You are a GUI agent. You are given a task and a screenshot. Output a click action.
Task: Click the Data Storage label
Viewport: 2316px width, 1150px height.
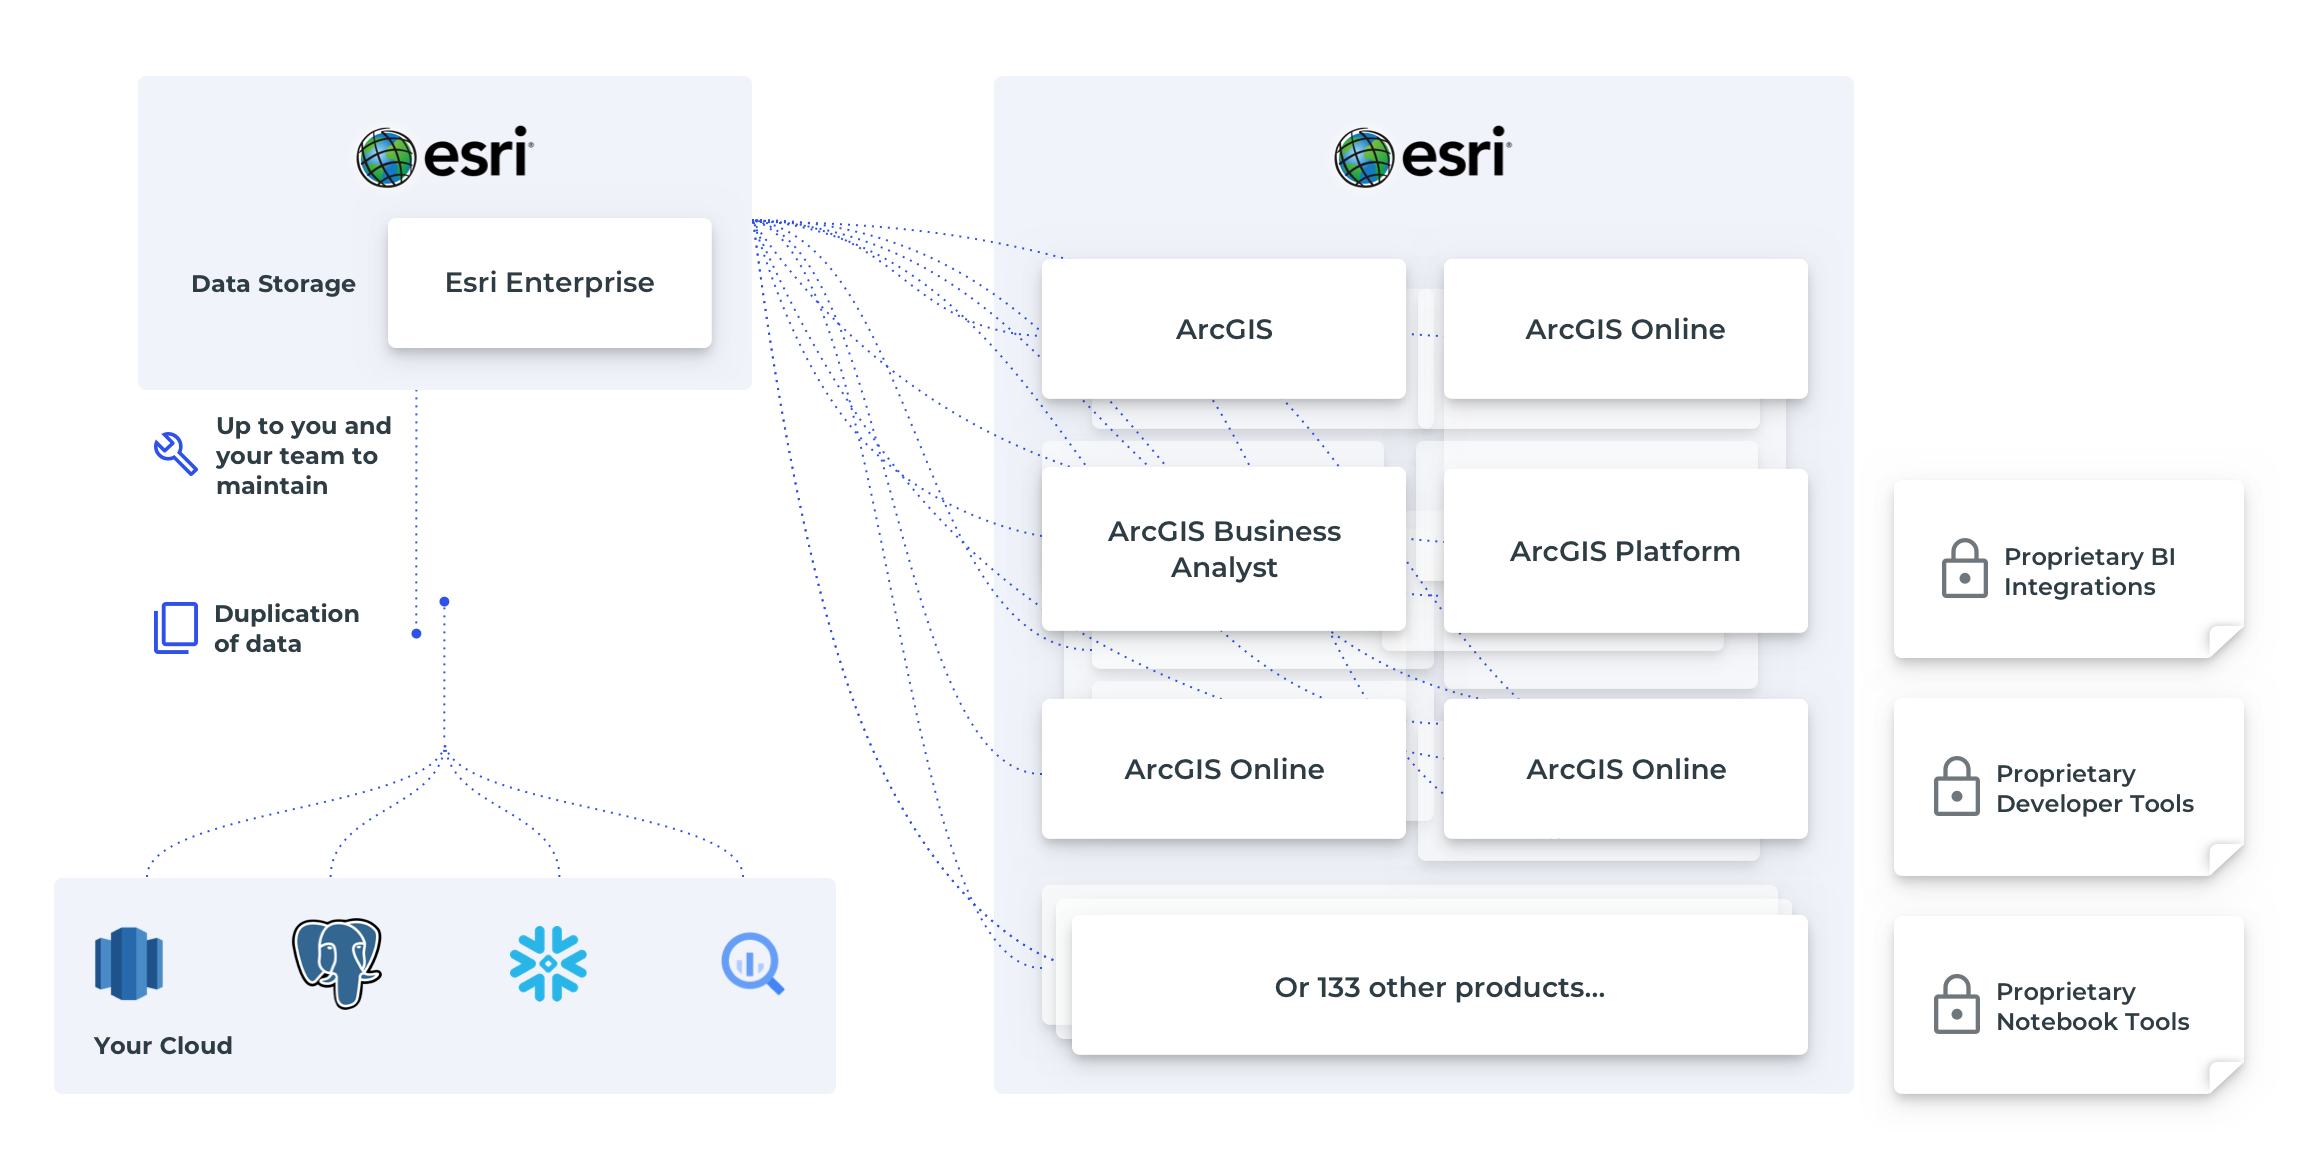tap(273, 284)
